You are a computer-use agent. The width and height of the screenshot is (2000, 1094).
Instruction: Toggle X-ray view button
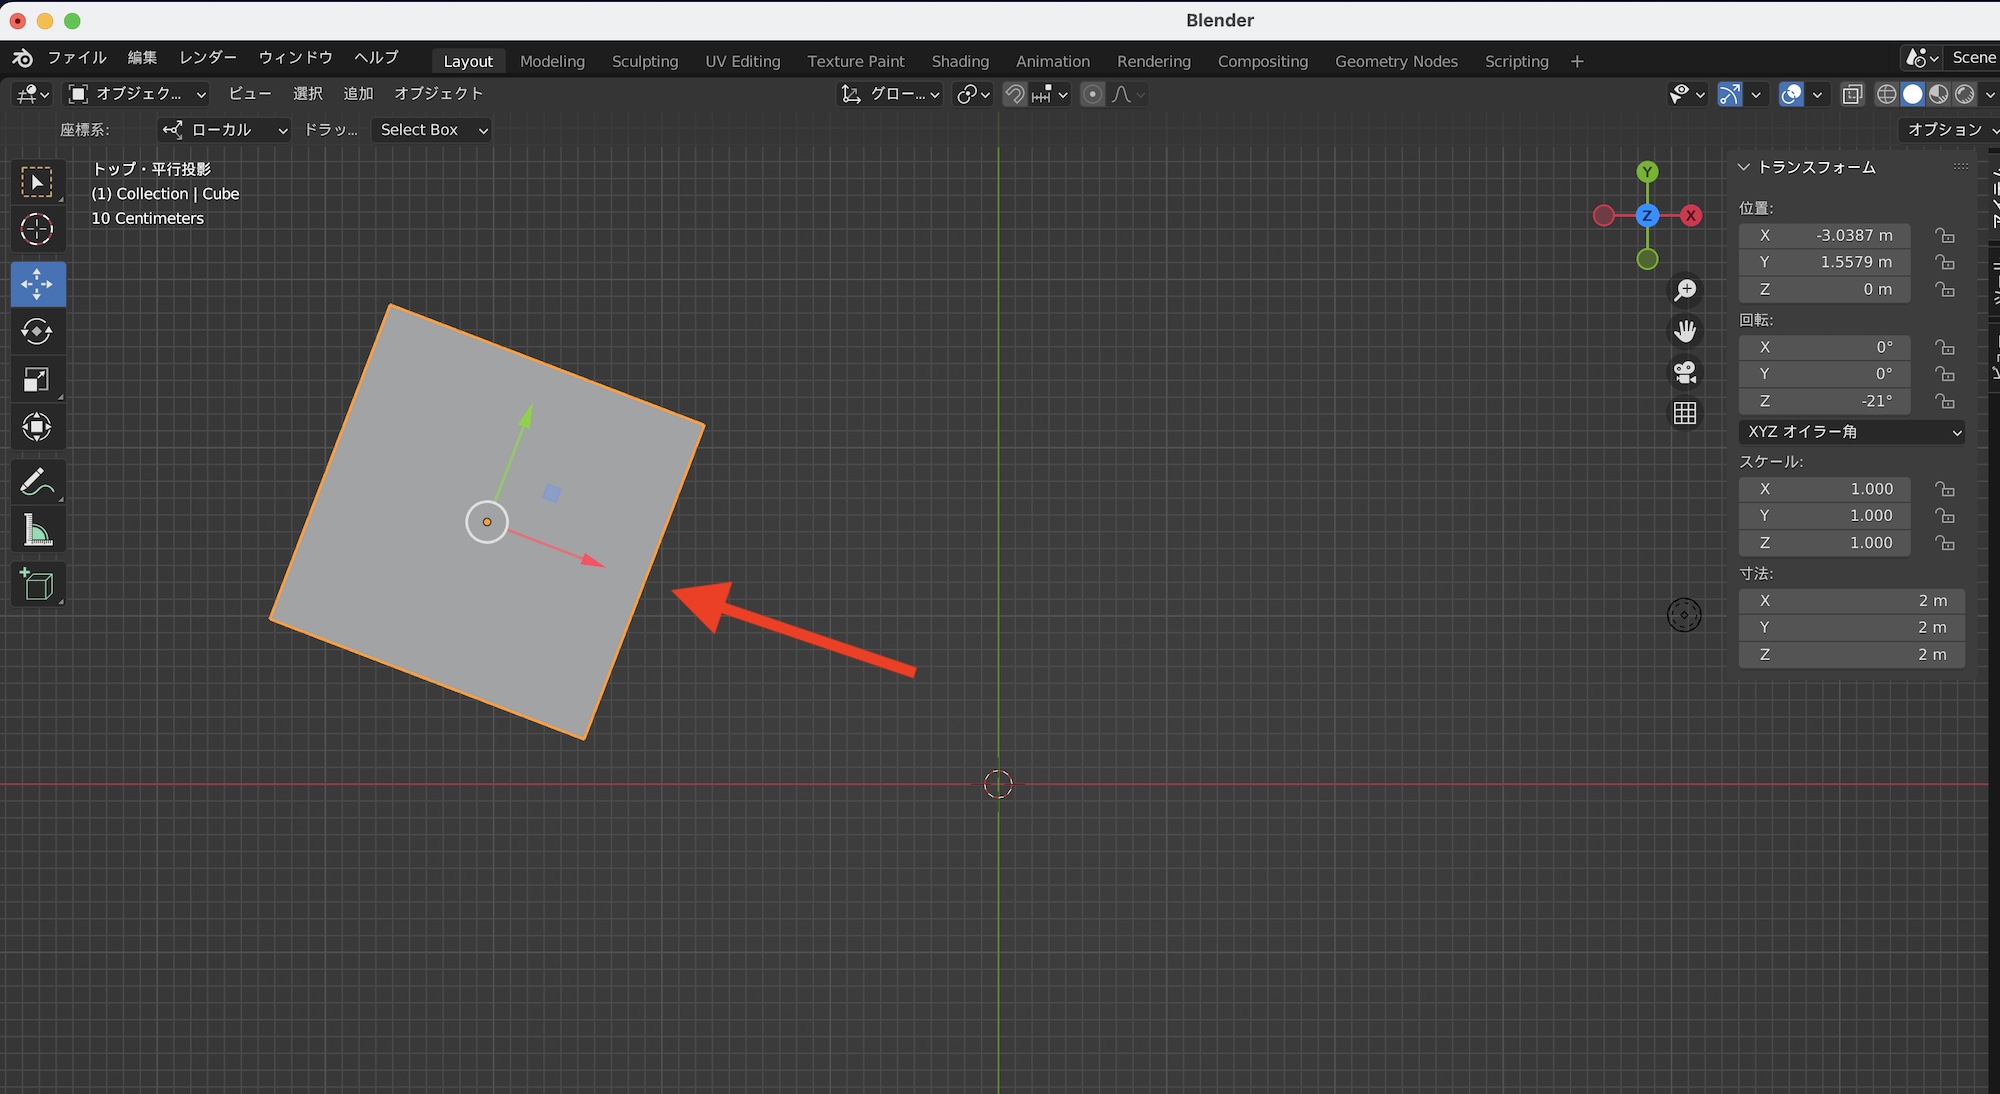(1852, 94)
